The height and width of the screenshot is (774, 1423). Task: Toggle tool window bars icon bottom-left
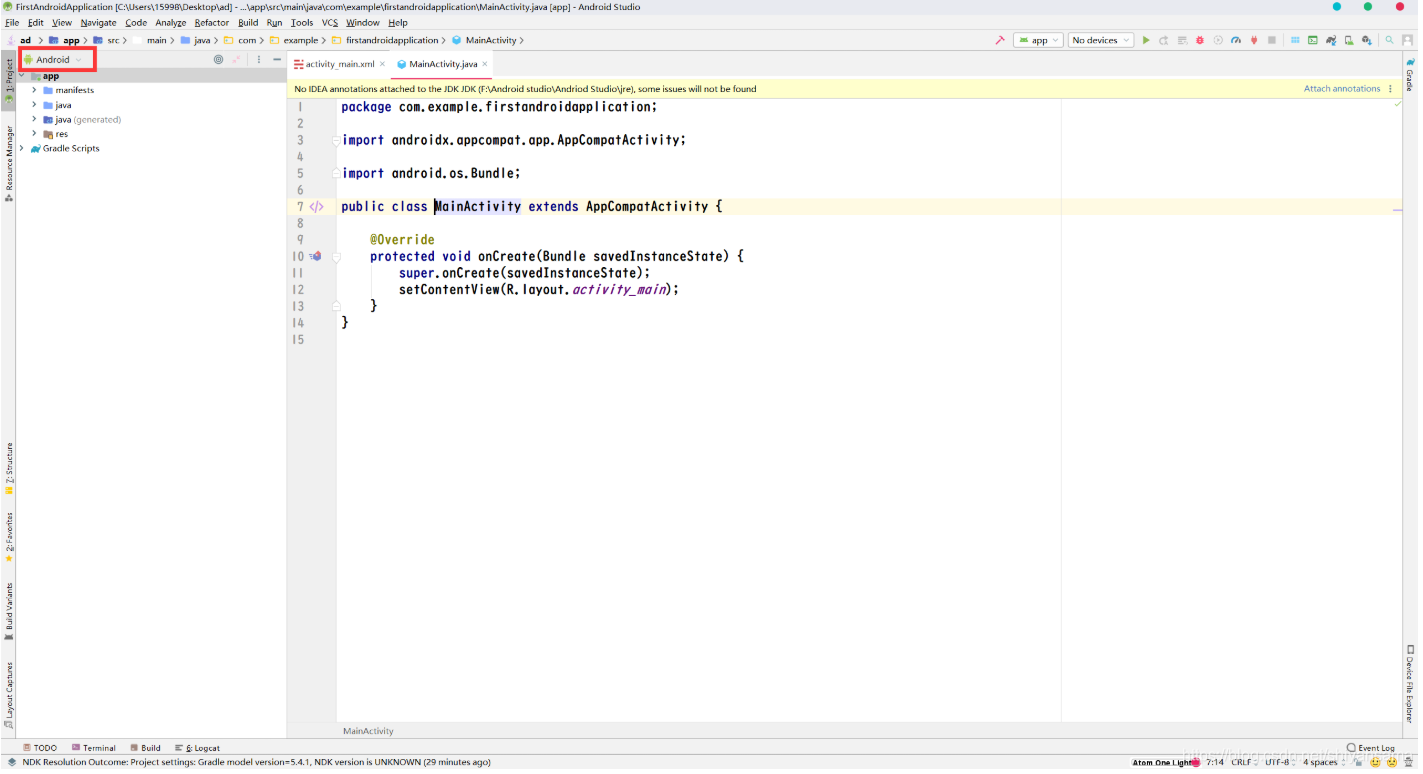pos(11,762)
